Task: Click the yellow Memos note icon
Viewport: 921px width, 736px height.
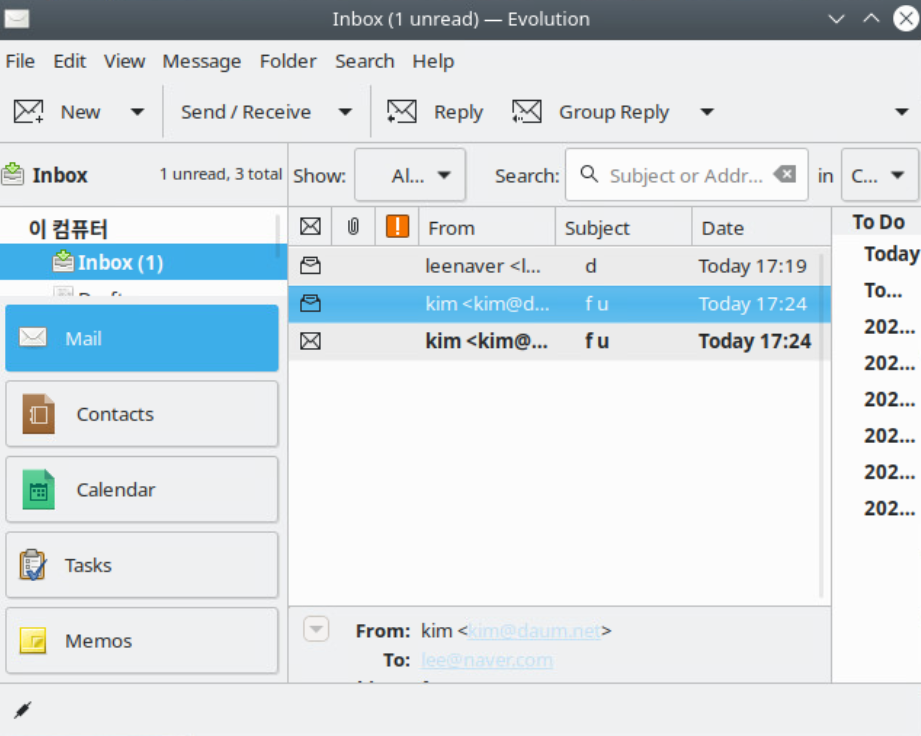Action: point(33,640)
